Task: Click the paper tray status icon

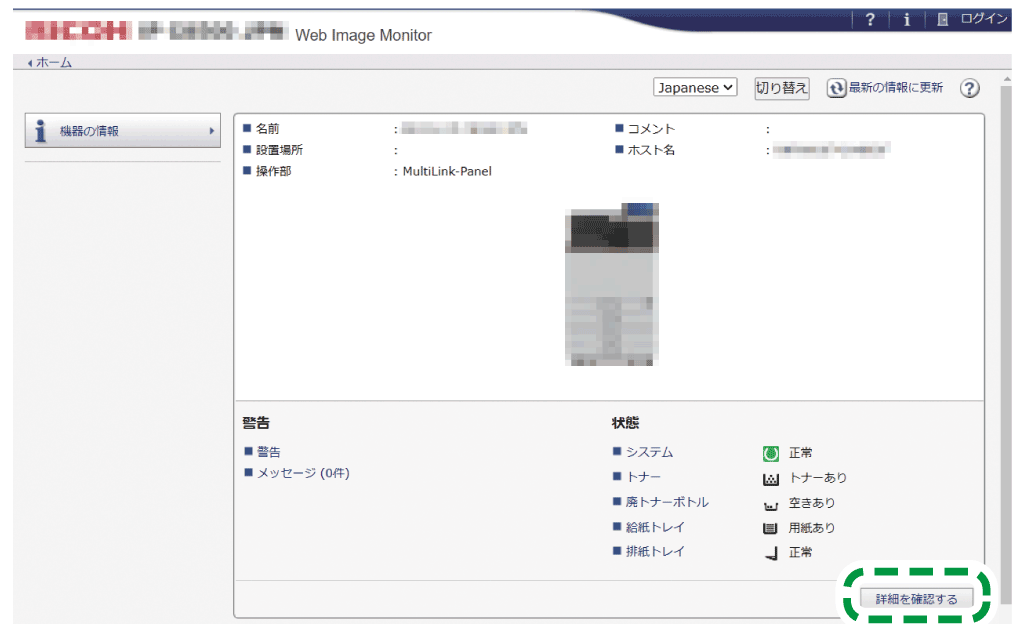Action: [769, 528]
